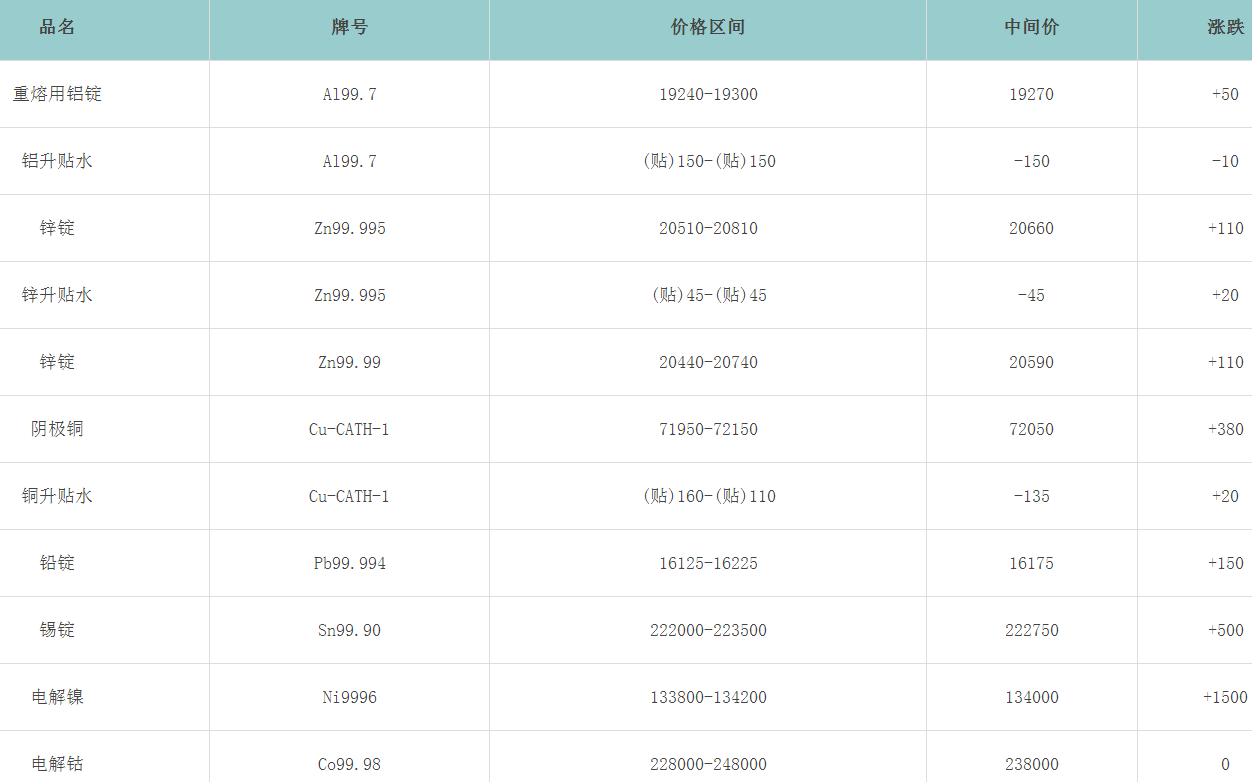Image resolution: width=1252 pixels, height=782 pixels.
Task: Select the 涨跌 column header
Action: 1224,28
